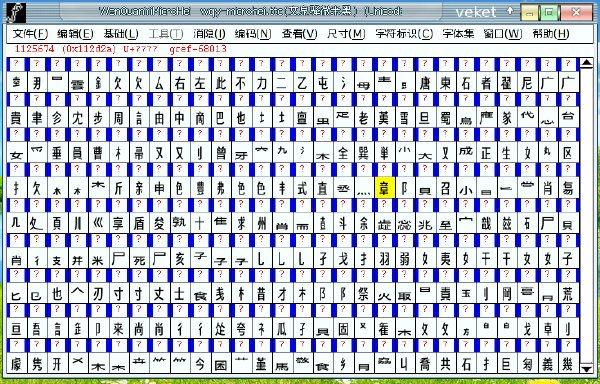
Task: Click the FontForge icon in the title bar
Action: (16, 13)
